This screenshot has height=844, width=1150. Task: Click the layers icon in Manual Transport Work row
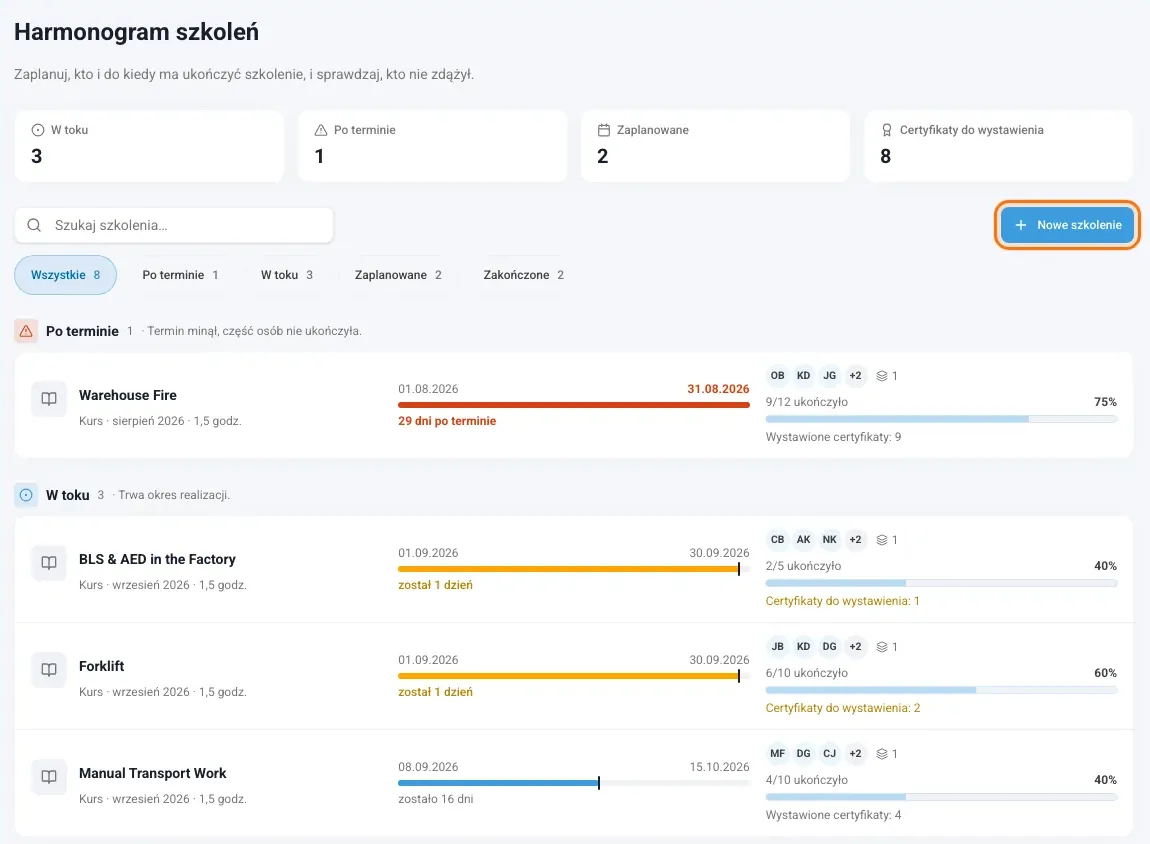coord(882,754)
